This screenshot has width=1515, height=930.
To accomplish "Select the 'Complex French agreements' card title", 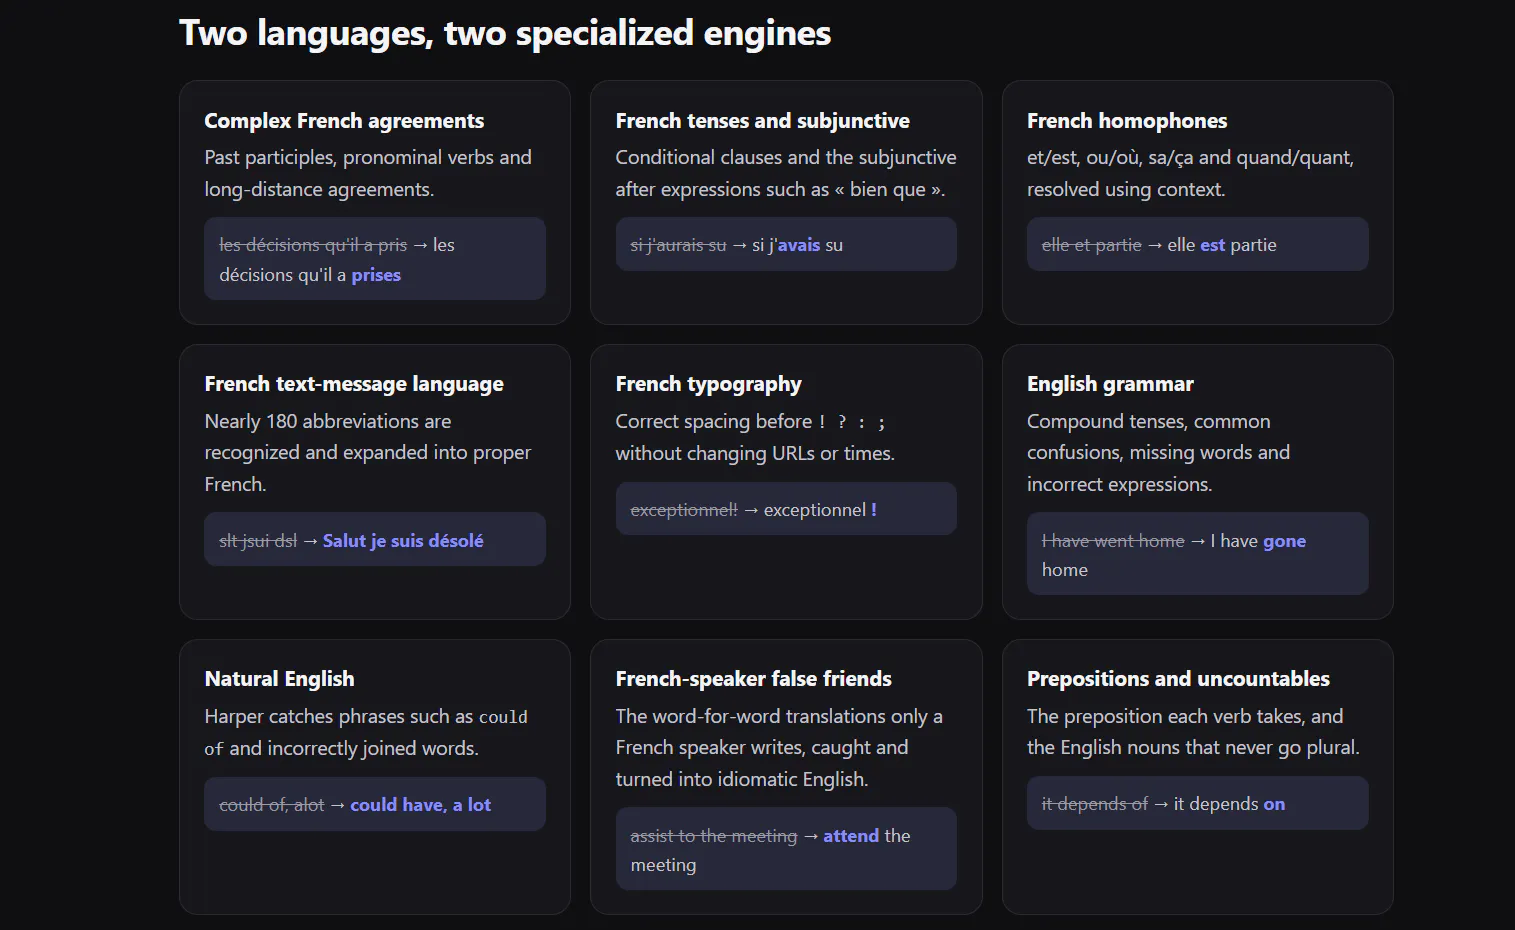I will point(344,121).
